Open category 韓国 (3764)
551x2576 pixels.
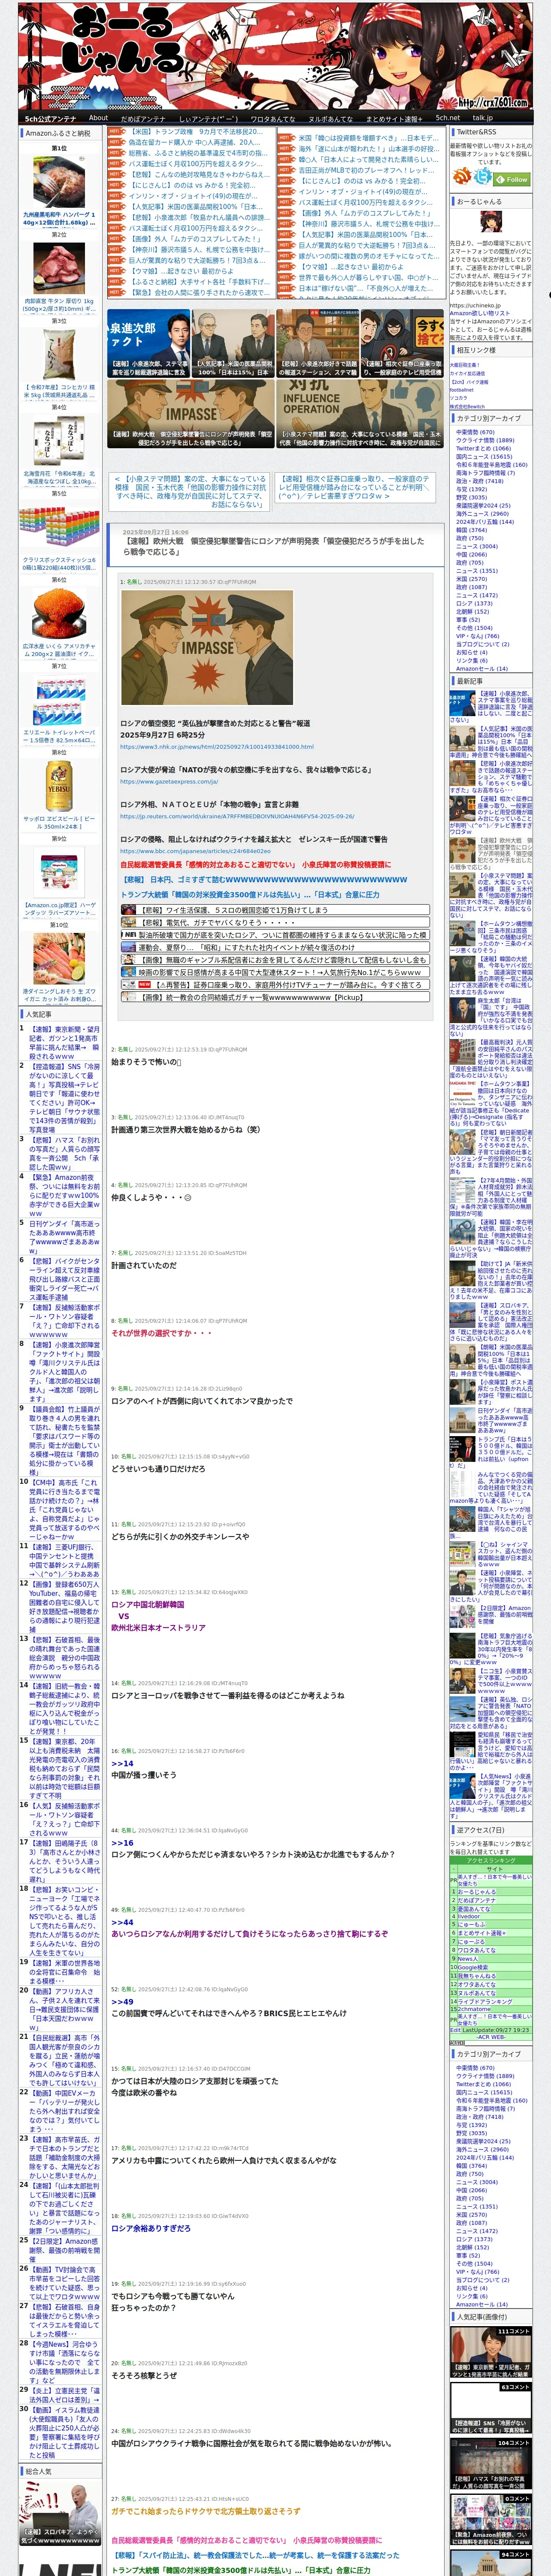coord(471,530)
